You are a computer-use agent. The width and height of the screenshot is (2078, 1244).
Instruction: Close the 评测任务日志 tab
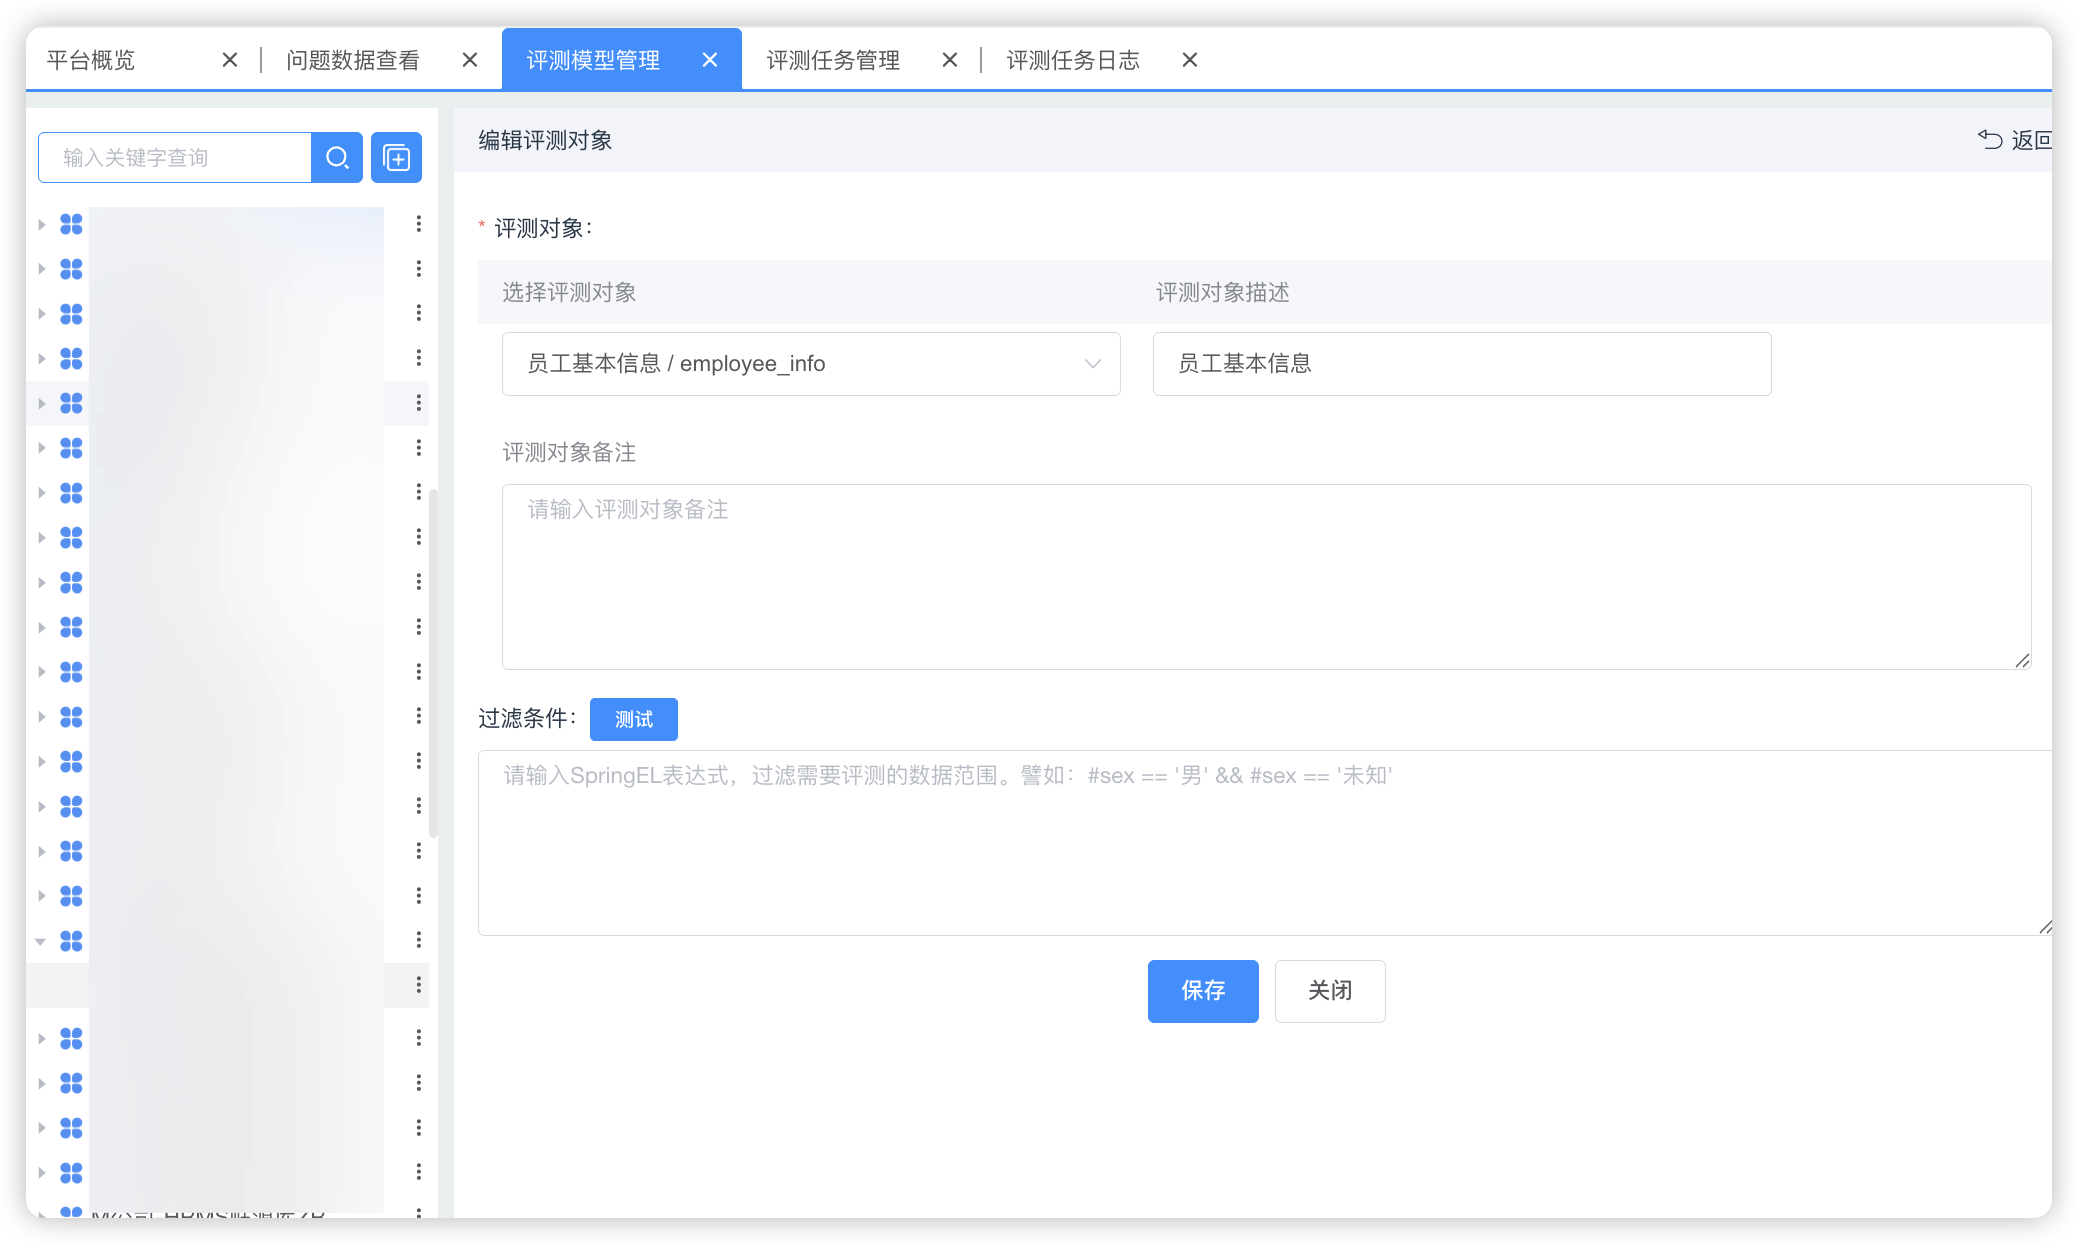[1190, 60]
